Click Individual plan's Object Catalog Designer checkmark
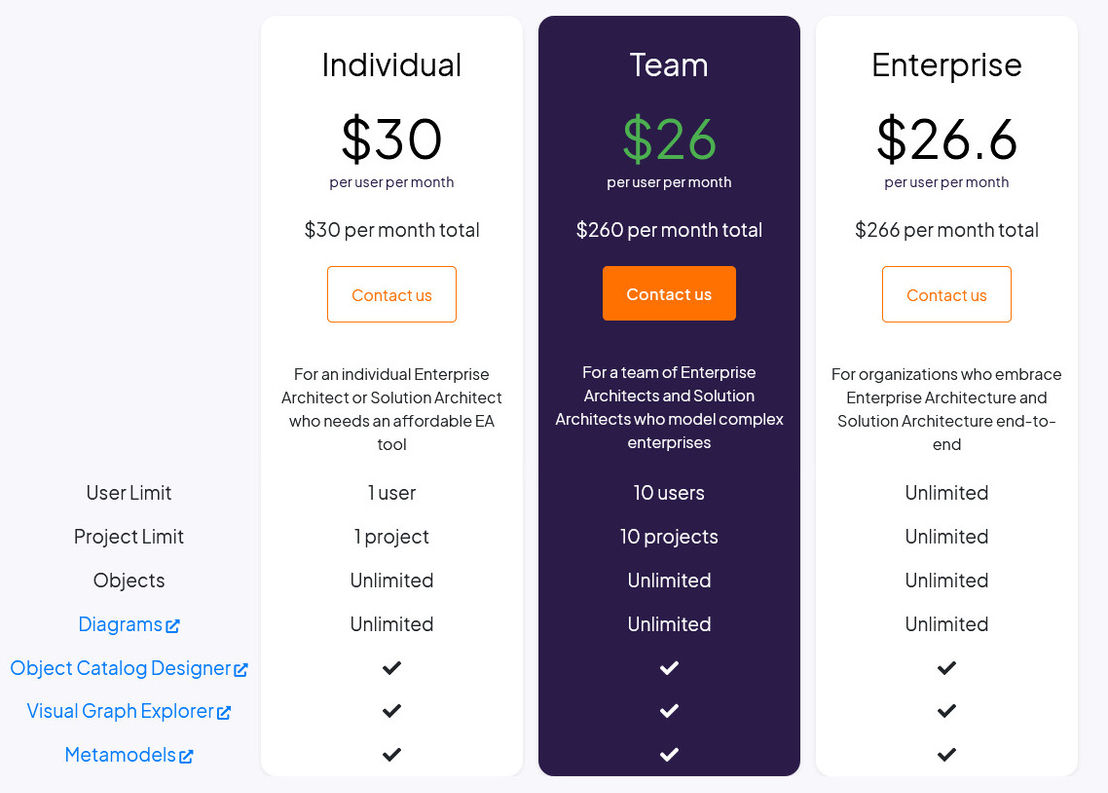Screen dimensions: 1108x793 391,668
